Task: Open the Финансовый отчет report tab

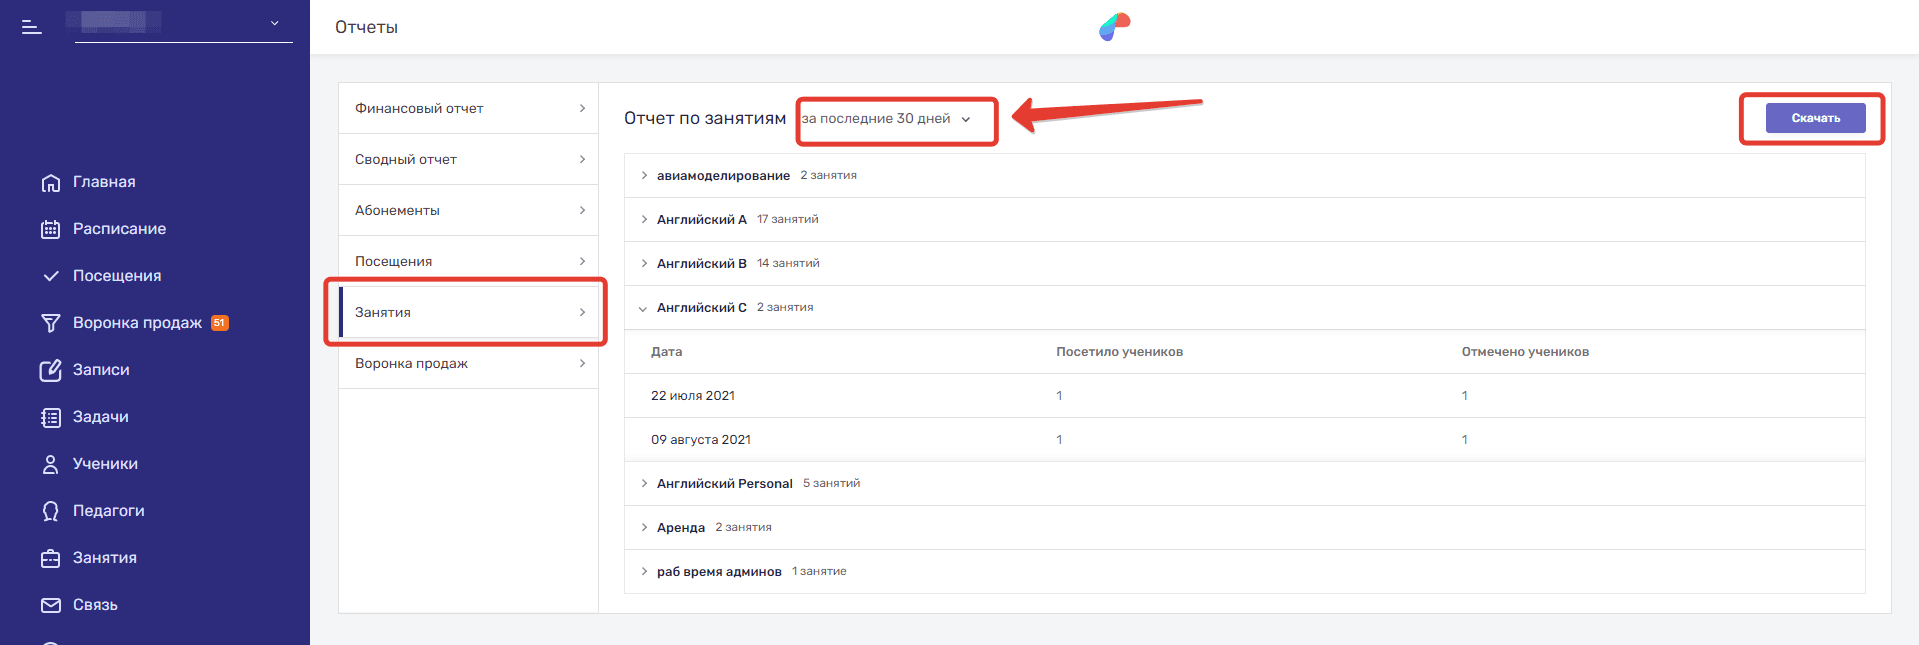Action: pyautogui.click(x=468, y=108)
